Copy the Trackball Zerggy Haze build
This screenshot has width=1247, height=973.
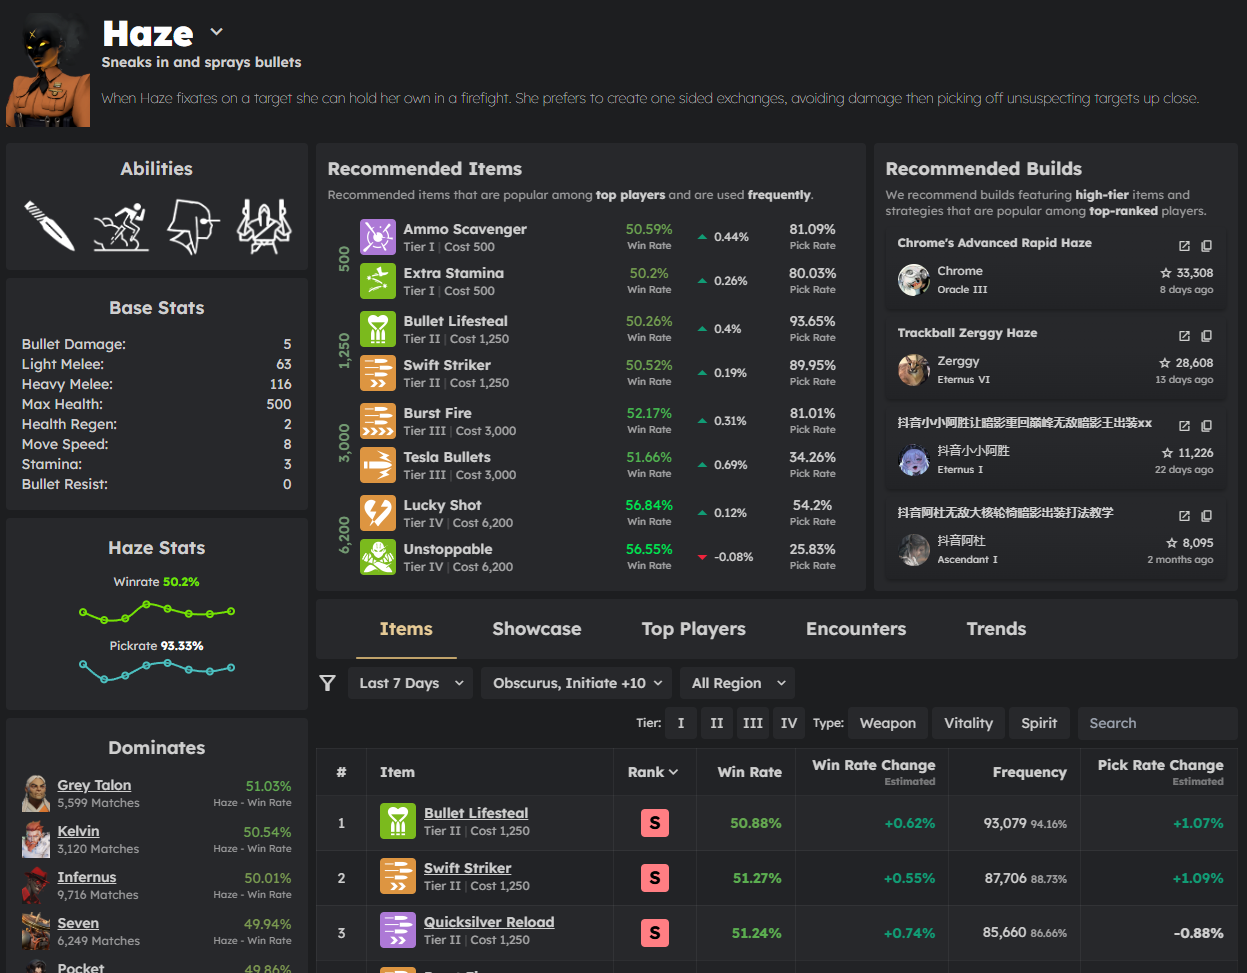1207,336
